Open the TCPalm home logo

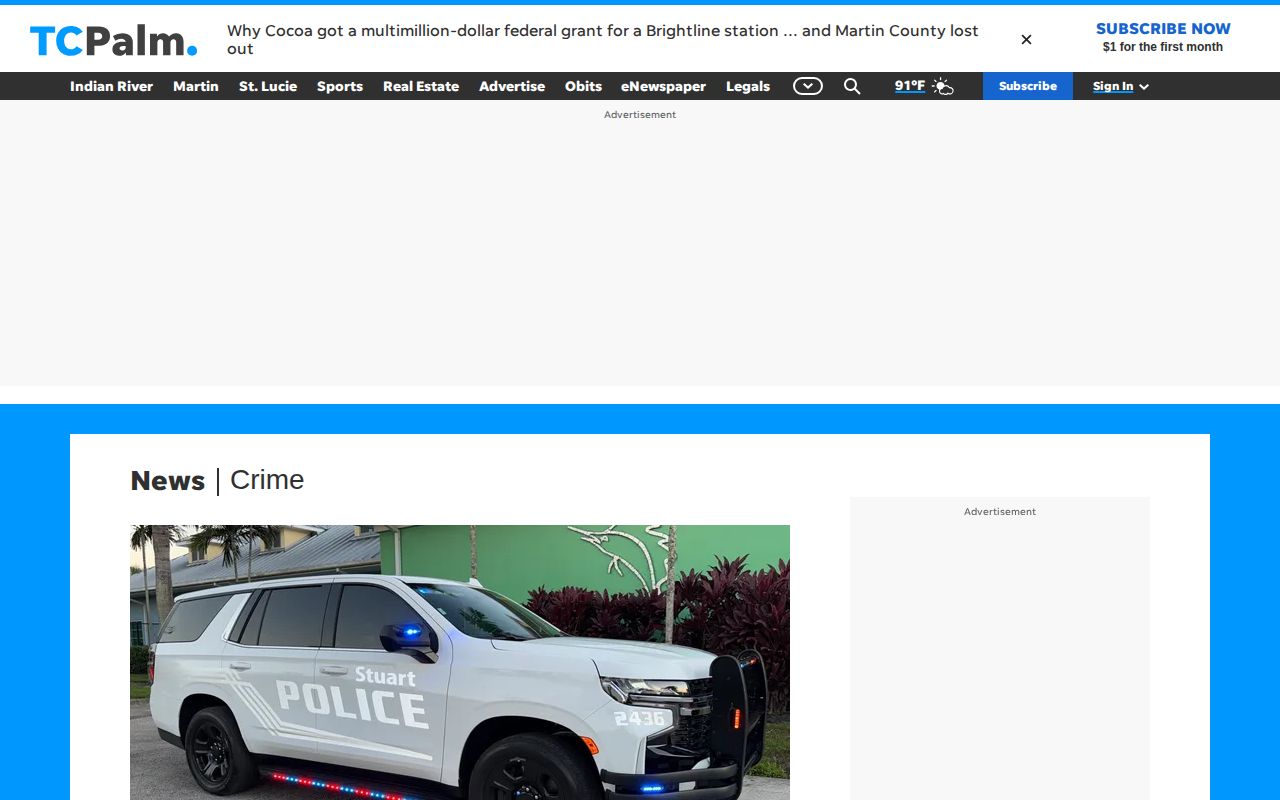point(114,40)
